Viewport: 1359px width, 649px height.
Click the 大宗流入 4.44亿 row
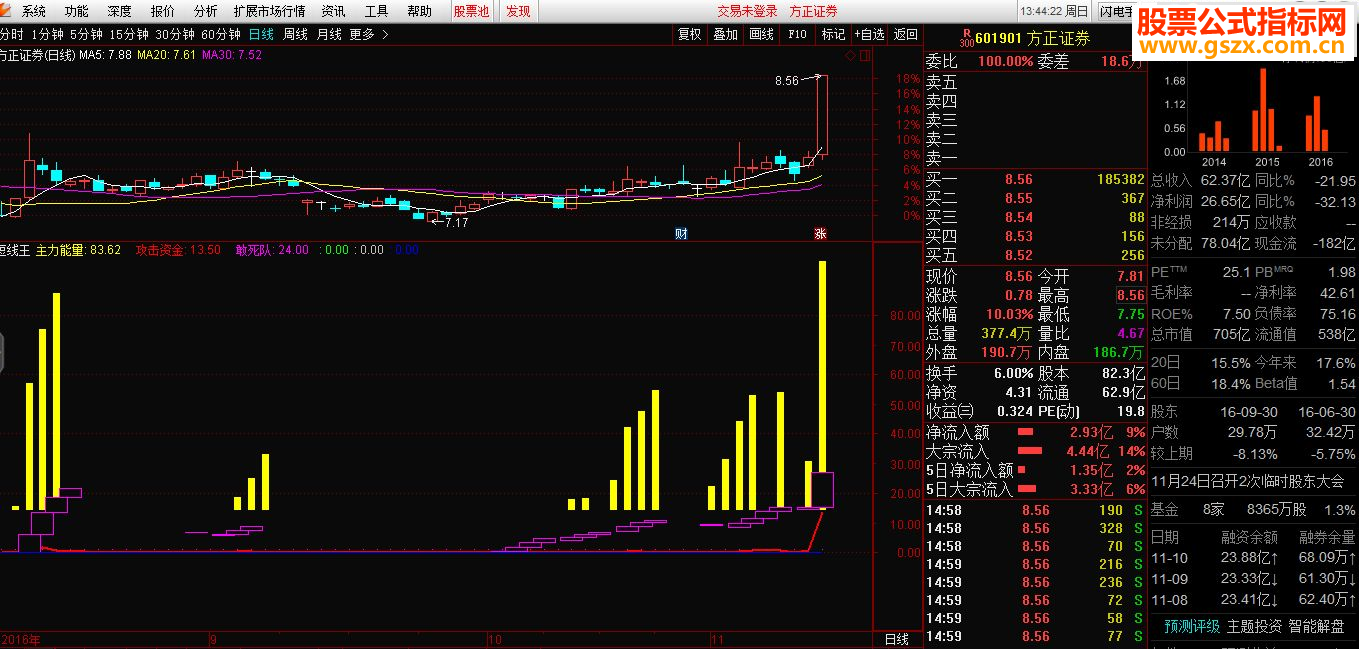coord(1035,451)
